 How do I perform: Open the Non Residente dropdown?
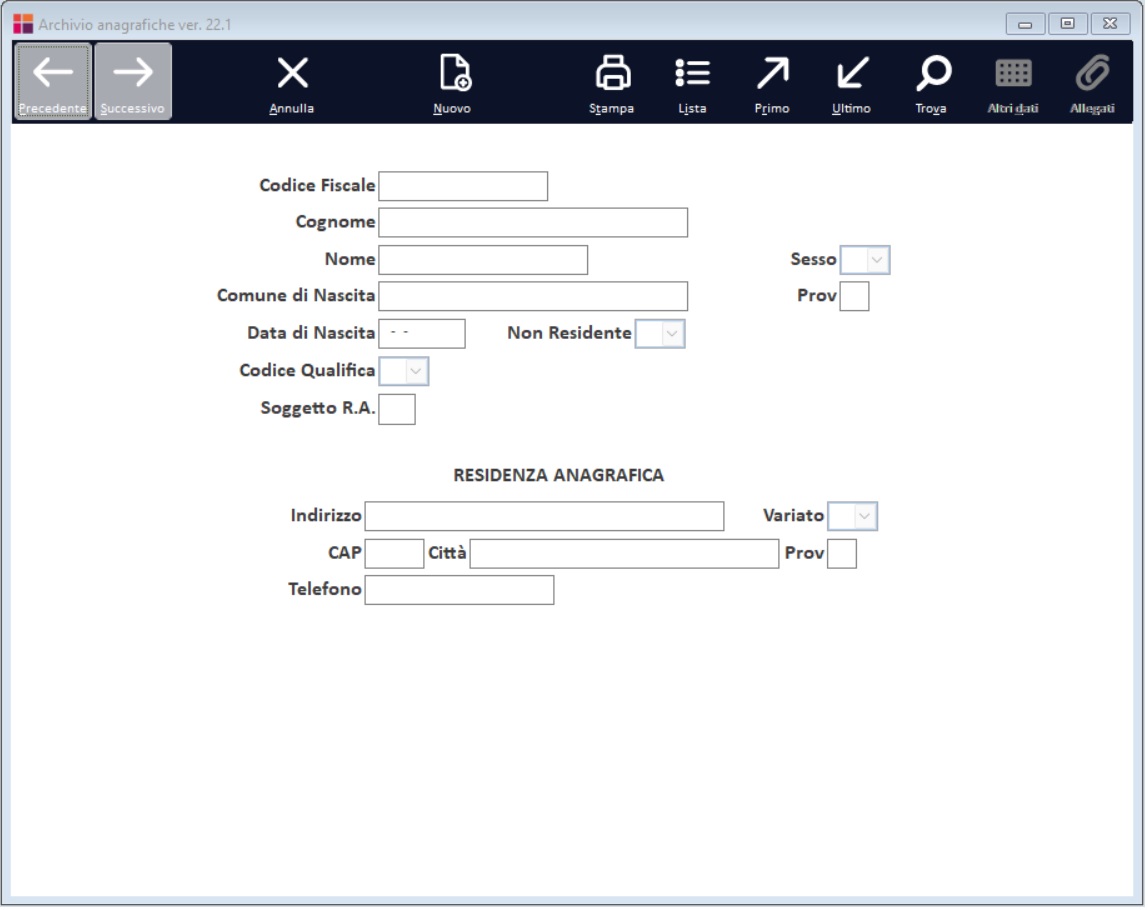(x=661, y=335)
